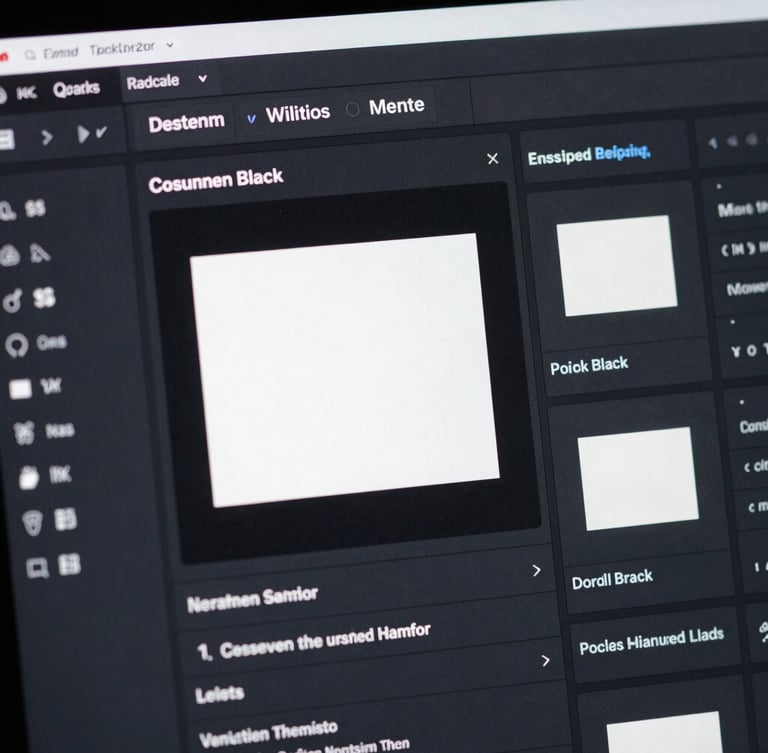Click the left arrow icon above right panel
This screenshot has width=768, height=753.
pyautogui.click(x=713, y=143)
